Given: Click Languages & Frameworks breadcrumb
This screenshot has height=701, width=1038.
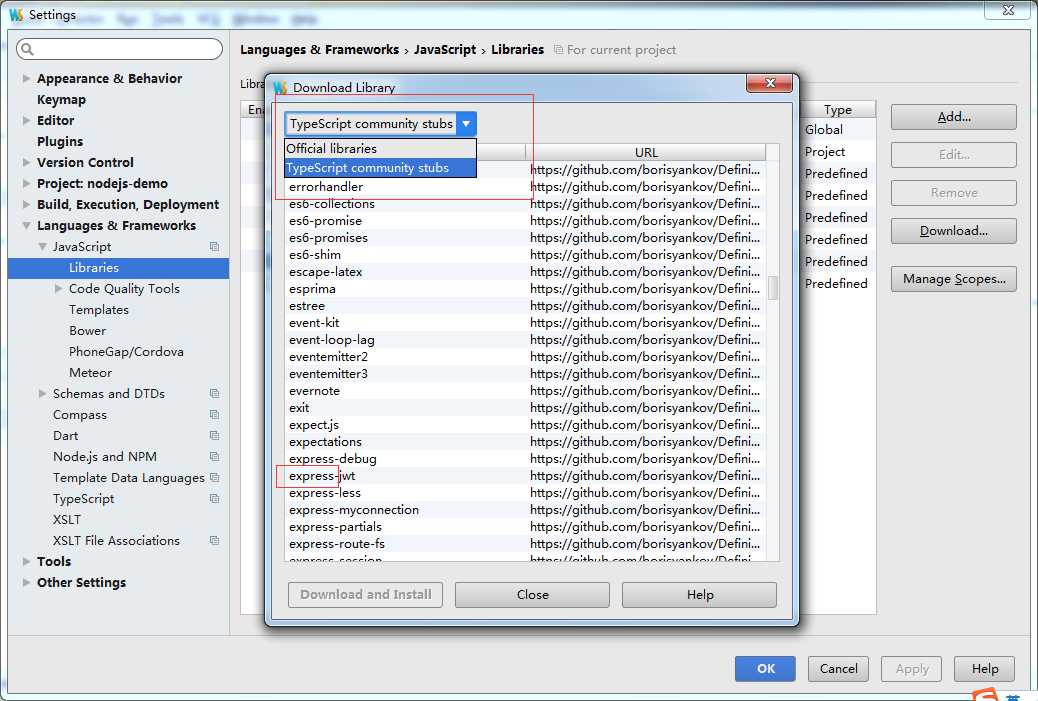Looking at the screenshot, I should point(320,50).
